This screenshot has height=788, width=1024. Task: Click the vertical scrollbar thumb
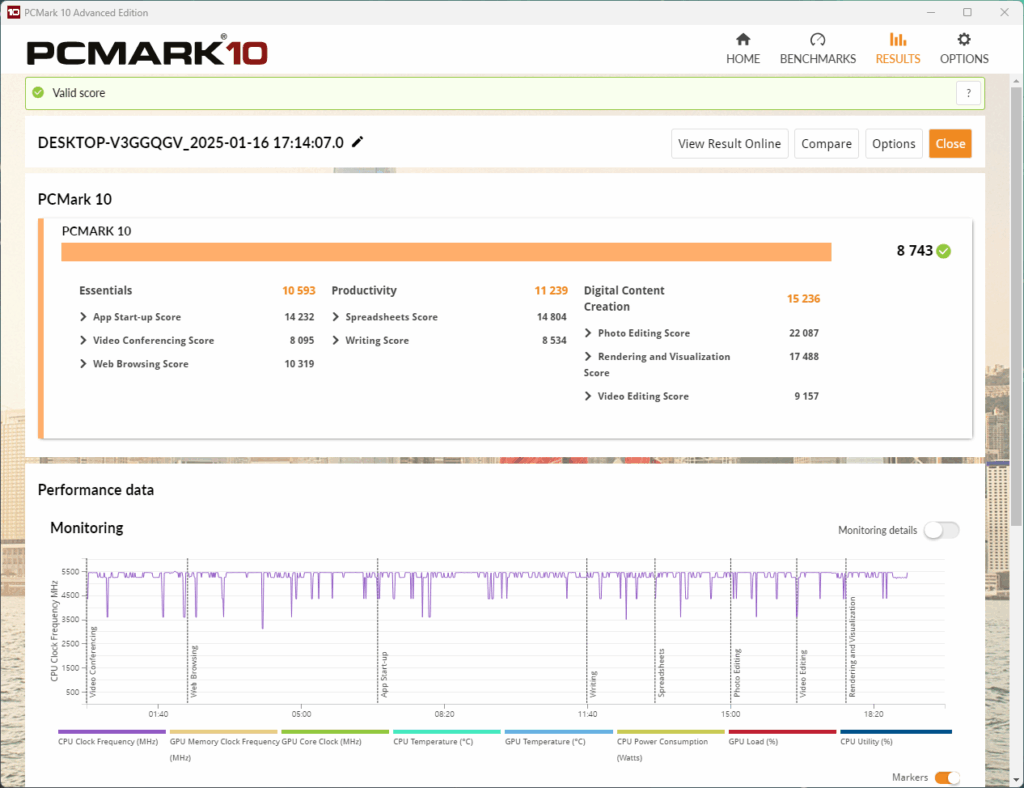coord(1016,307)
